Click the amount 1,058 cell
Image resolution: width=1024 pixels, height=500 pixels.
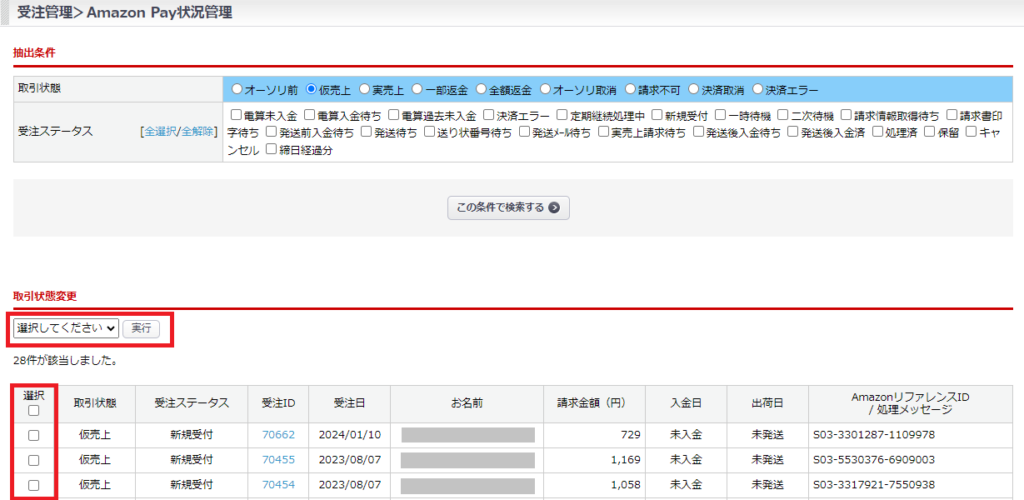(x=594, y=485)
